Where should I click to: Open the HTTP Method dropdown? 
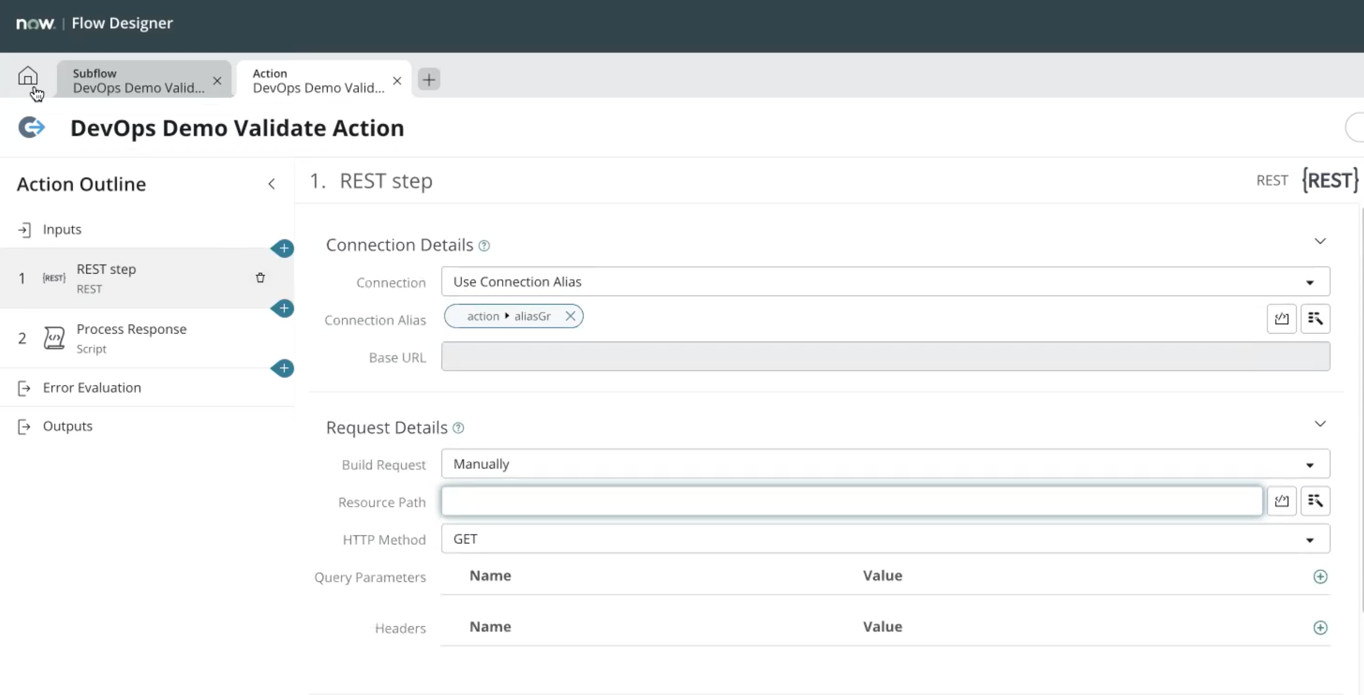click(x=885, y=539)
